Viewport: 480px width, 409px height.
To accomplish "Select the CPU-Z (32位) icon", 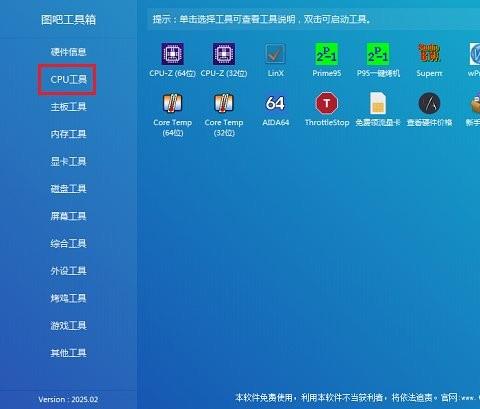I will coord(224,54).
